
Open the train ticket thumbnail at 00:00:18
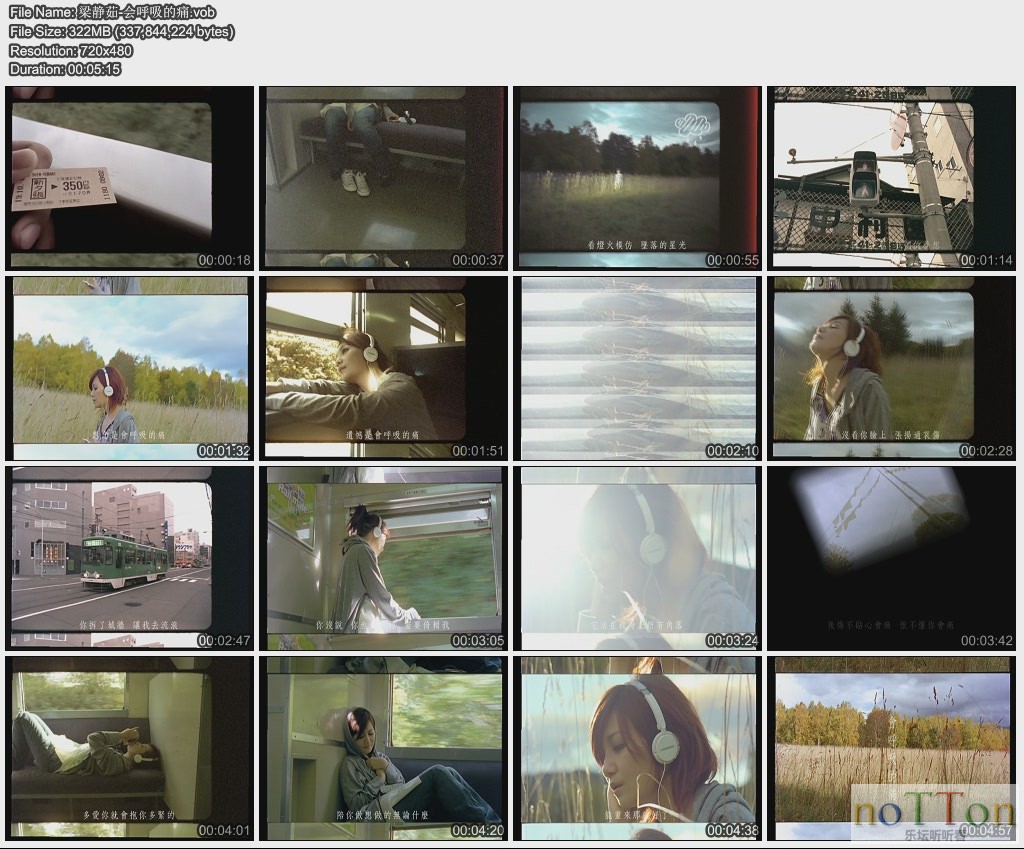(x=129, y=178)
